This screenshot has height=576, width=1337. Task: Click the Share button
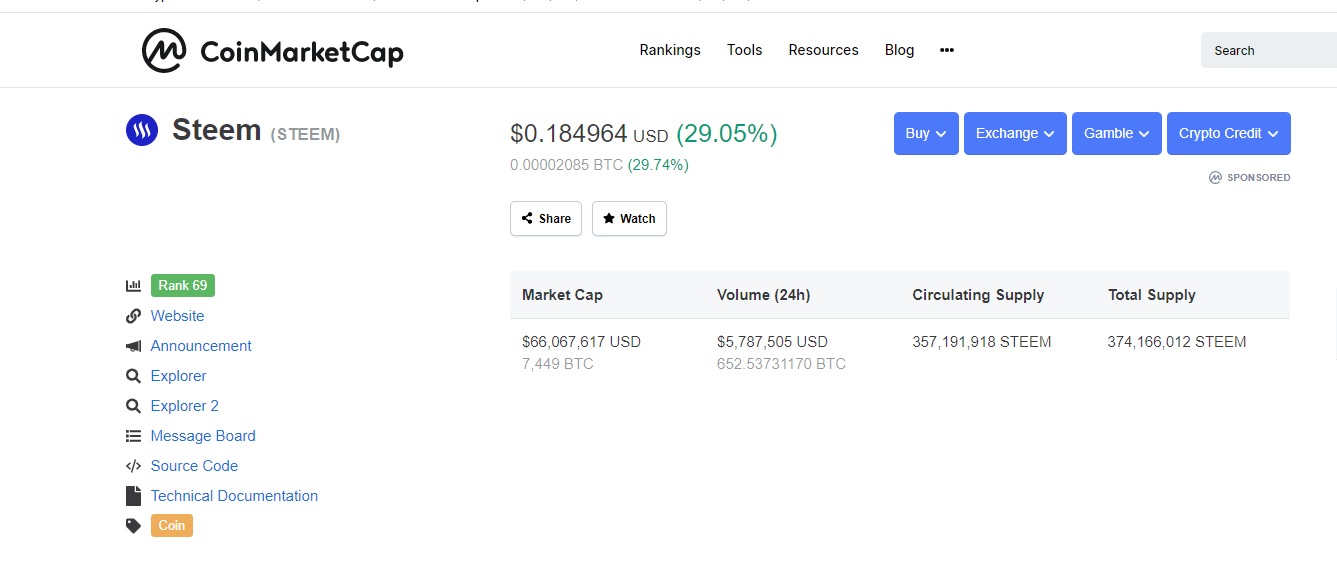coord(546,218)
